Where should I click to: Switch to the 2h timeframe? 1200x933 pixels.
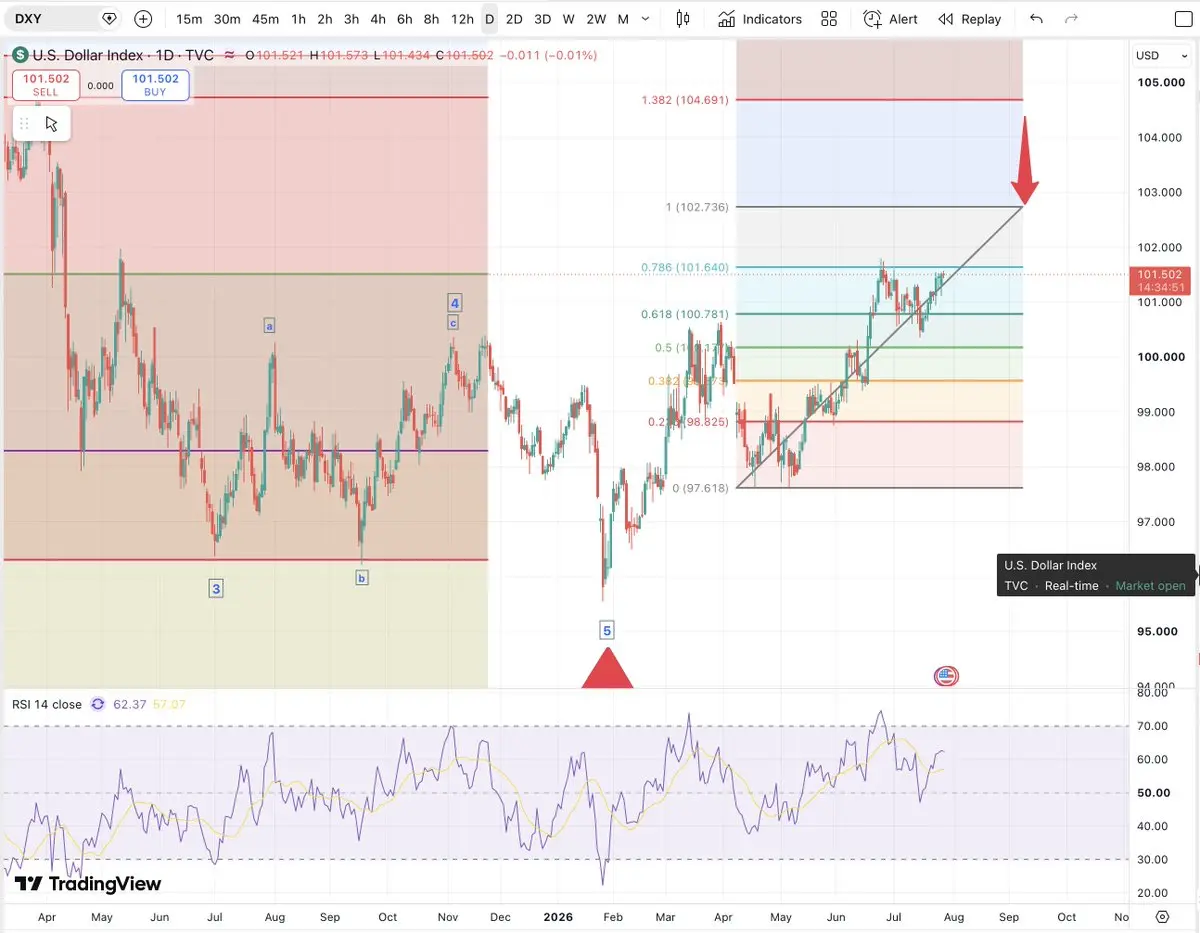[x=325, y=19]
